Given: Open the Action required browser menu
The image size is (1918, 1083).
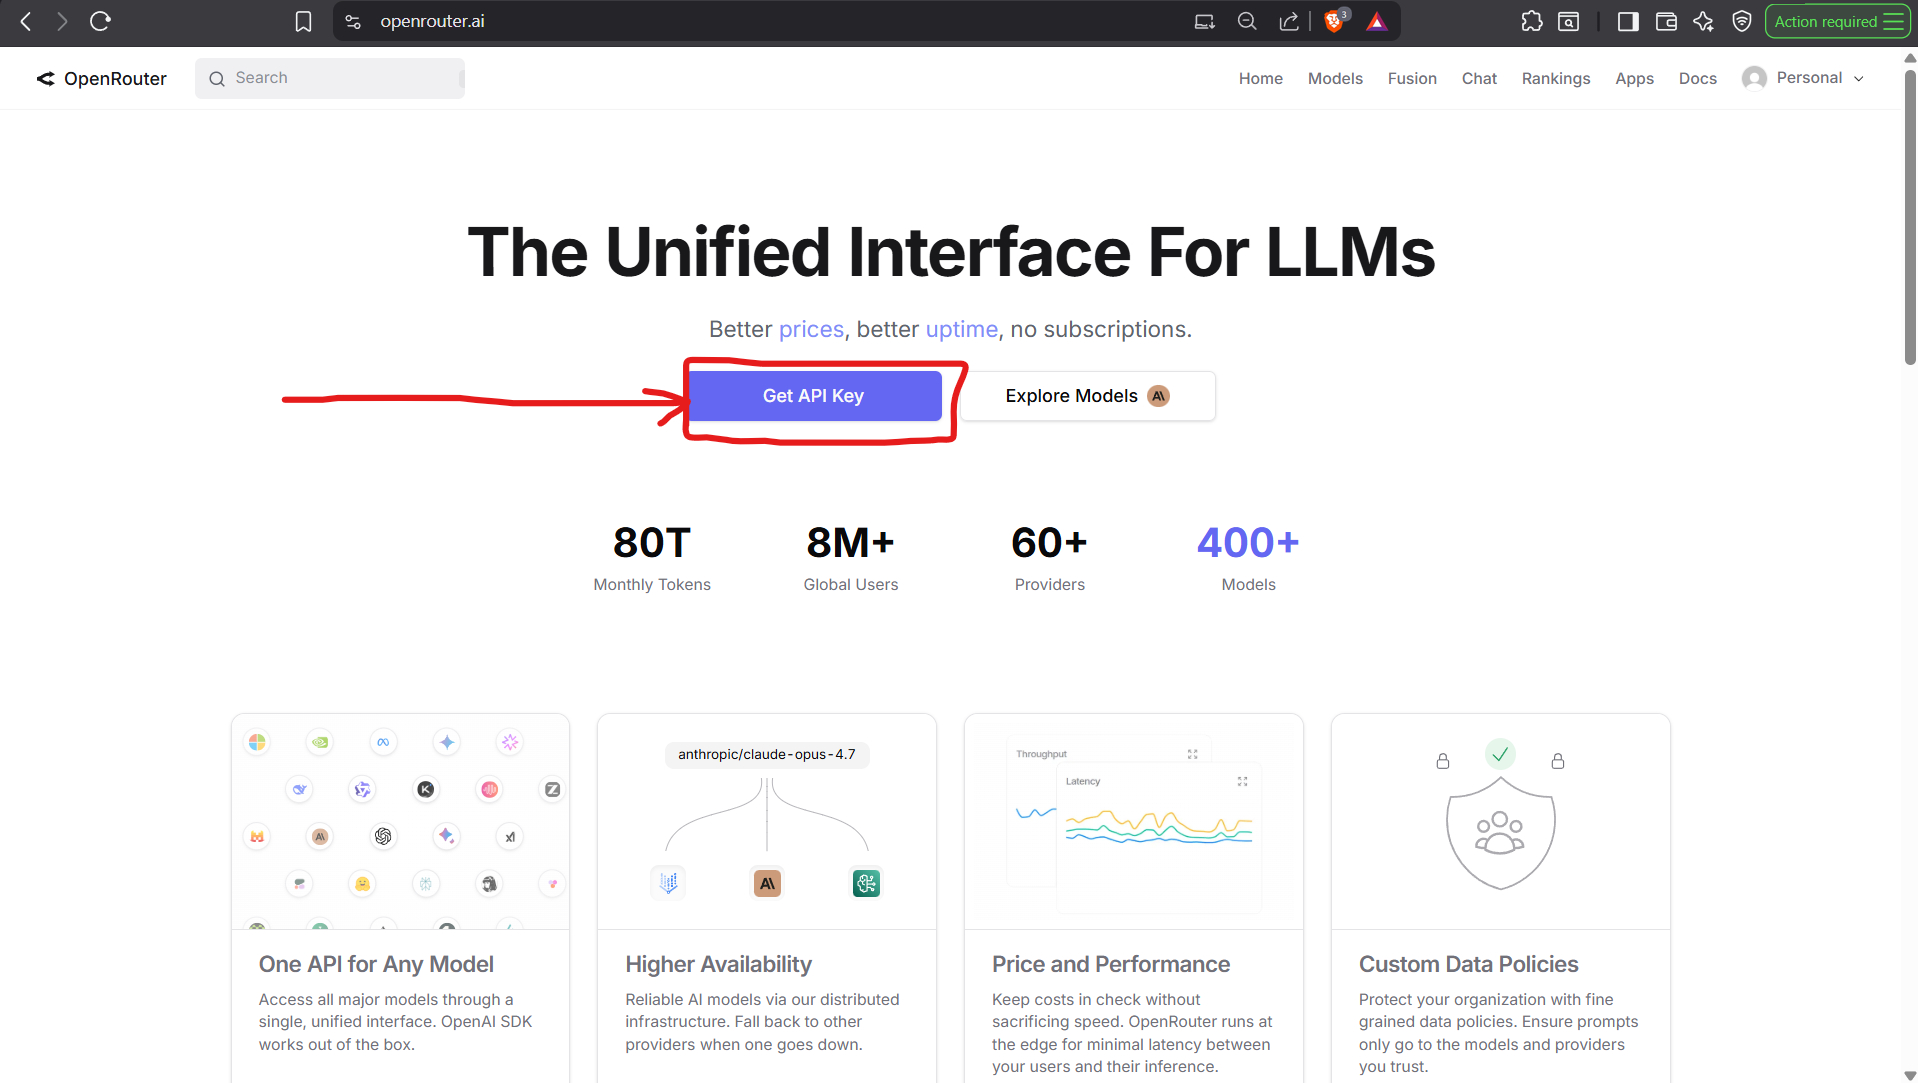Looking at the screenshot, I should coord(1838,21).
